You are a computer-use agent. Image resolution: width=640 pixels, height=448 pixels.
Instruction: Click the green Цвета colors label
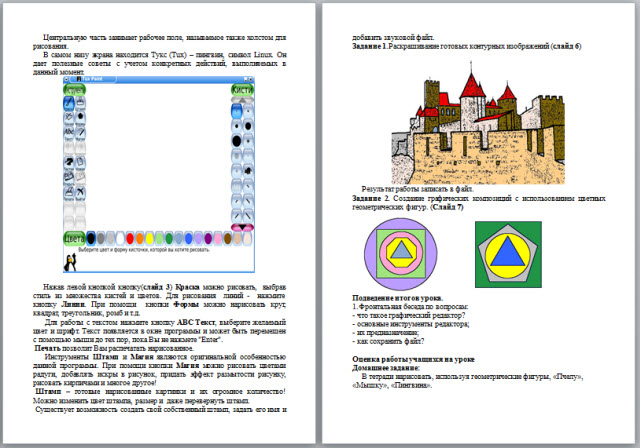[74, 240]
